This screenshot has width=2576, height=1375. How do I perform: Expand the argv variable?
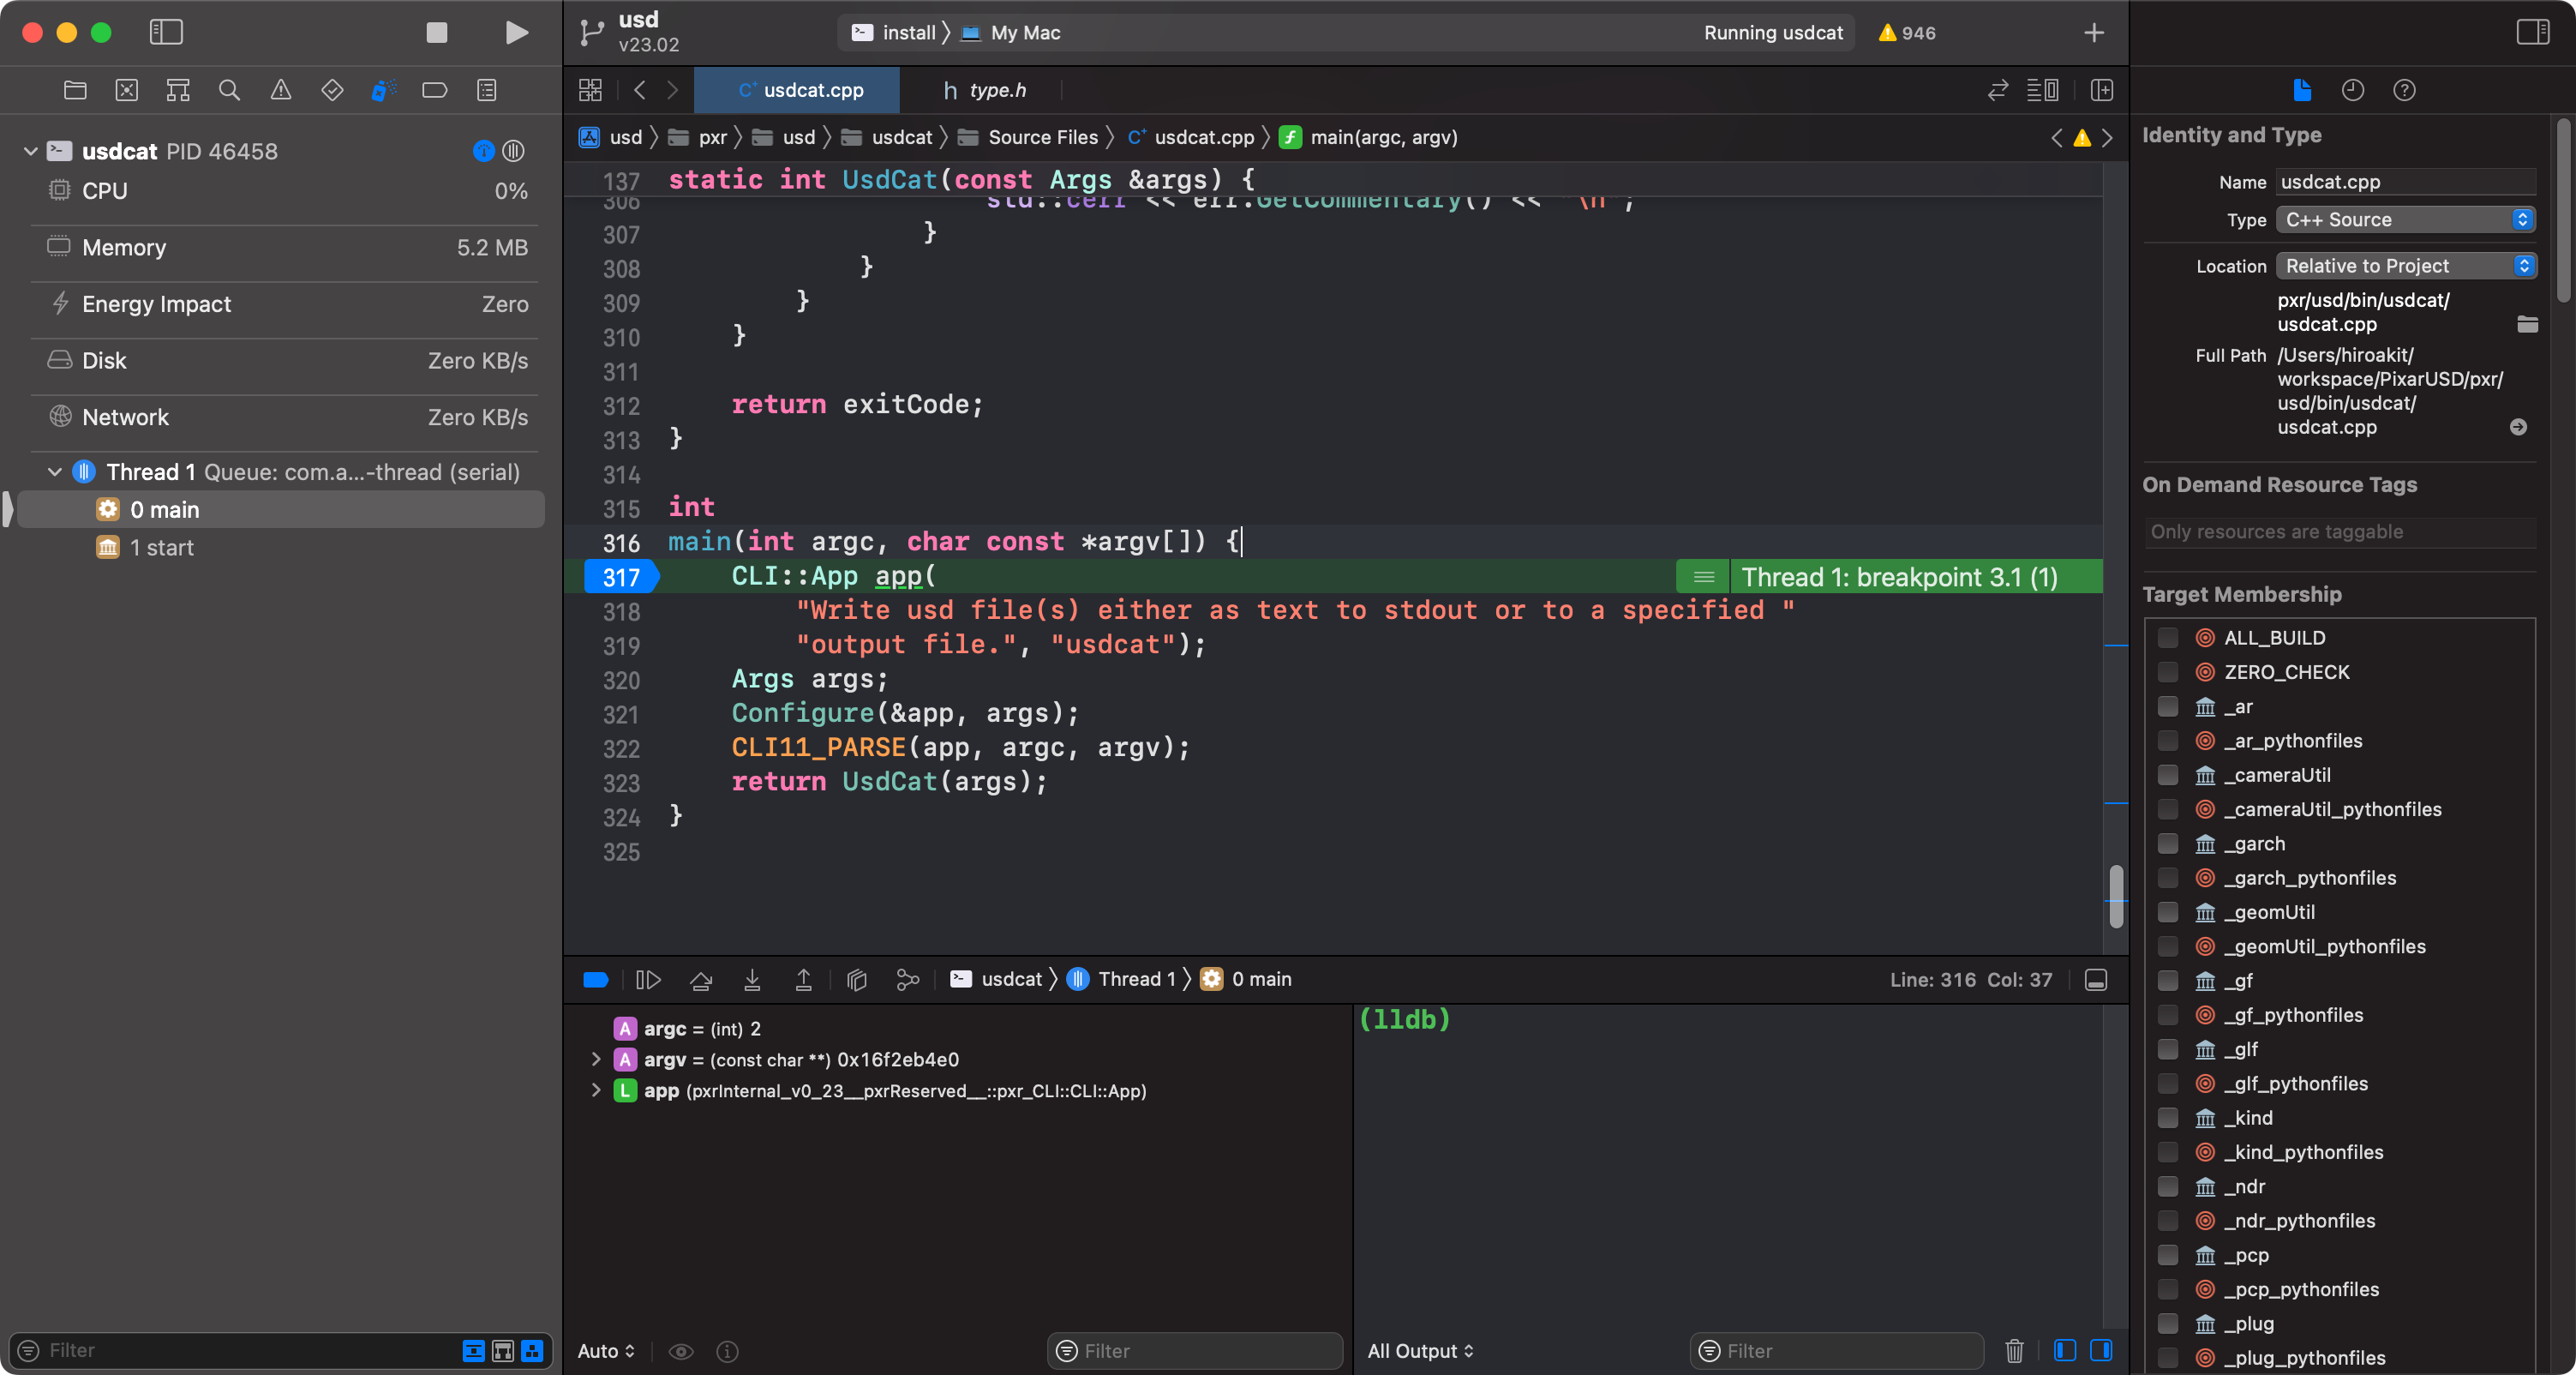[x=596, y=1059]
